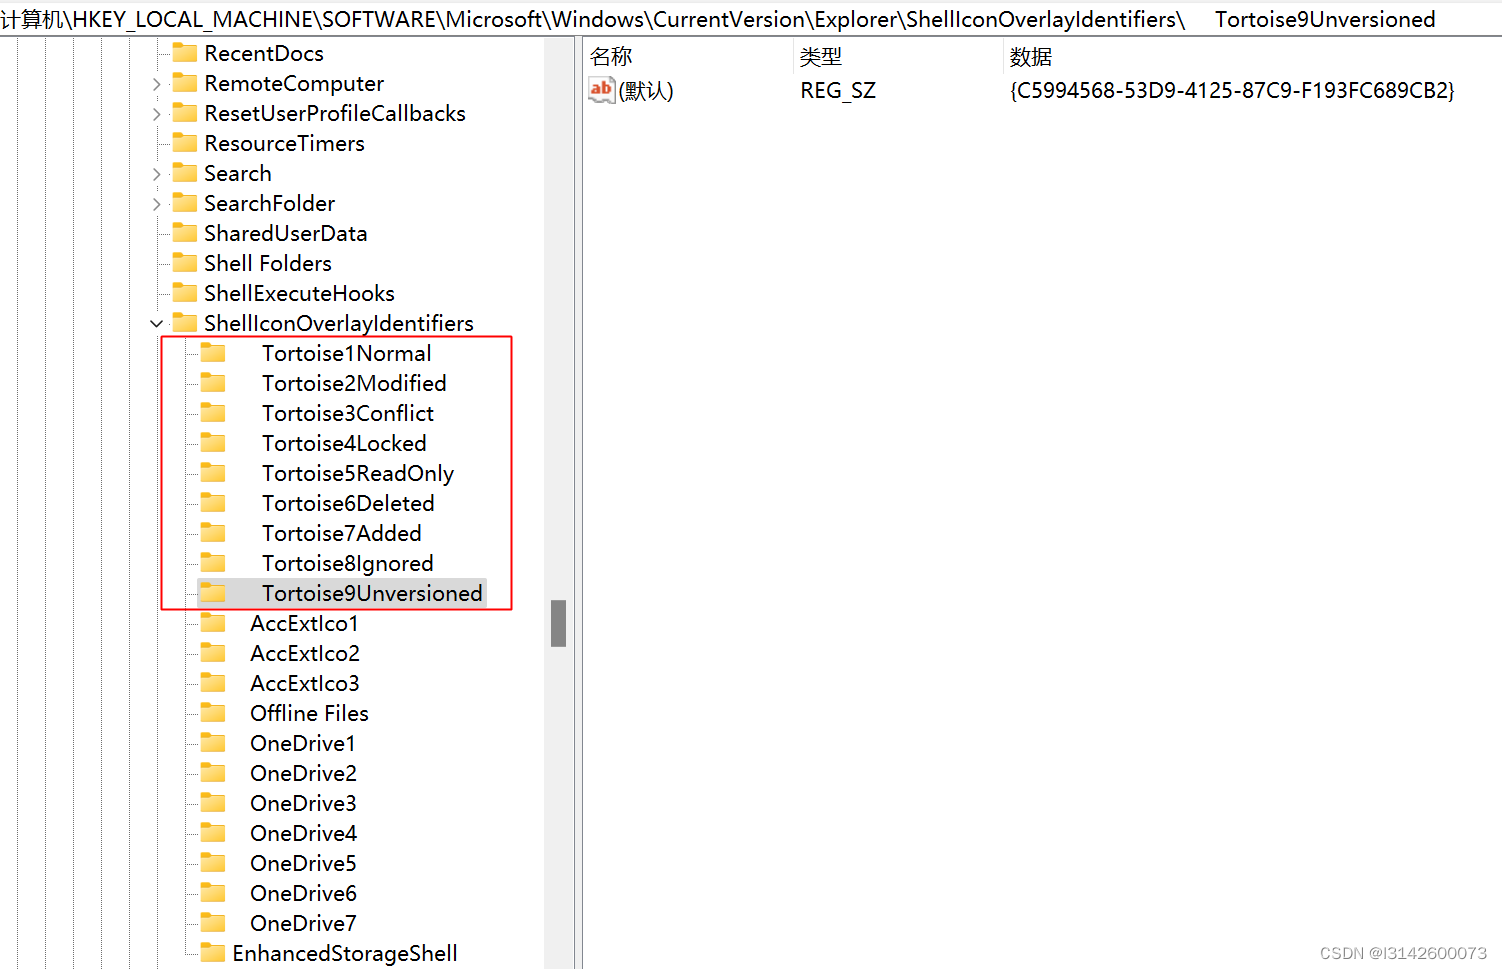1502x969 pixels.
Task: Select the Tortoise4Locked key label
Action: point(344,443)
